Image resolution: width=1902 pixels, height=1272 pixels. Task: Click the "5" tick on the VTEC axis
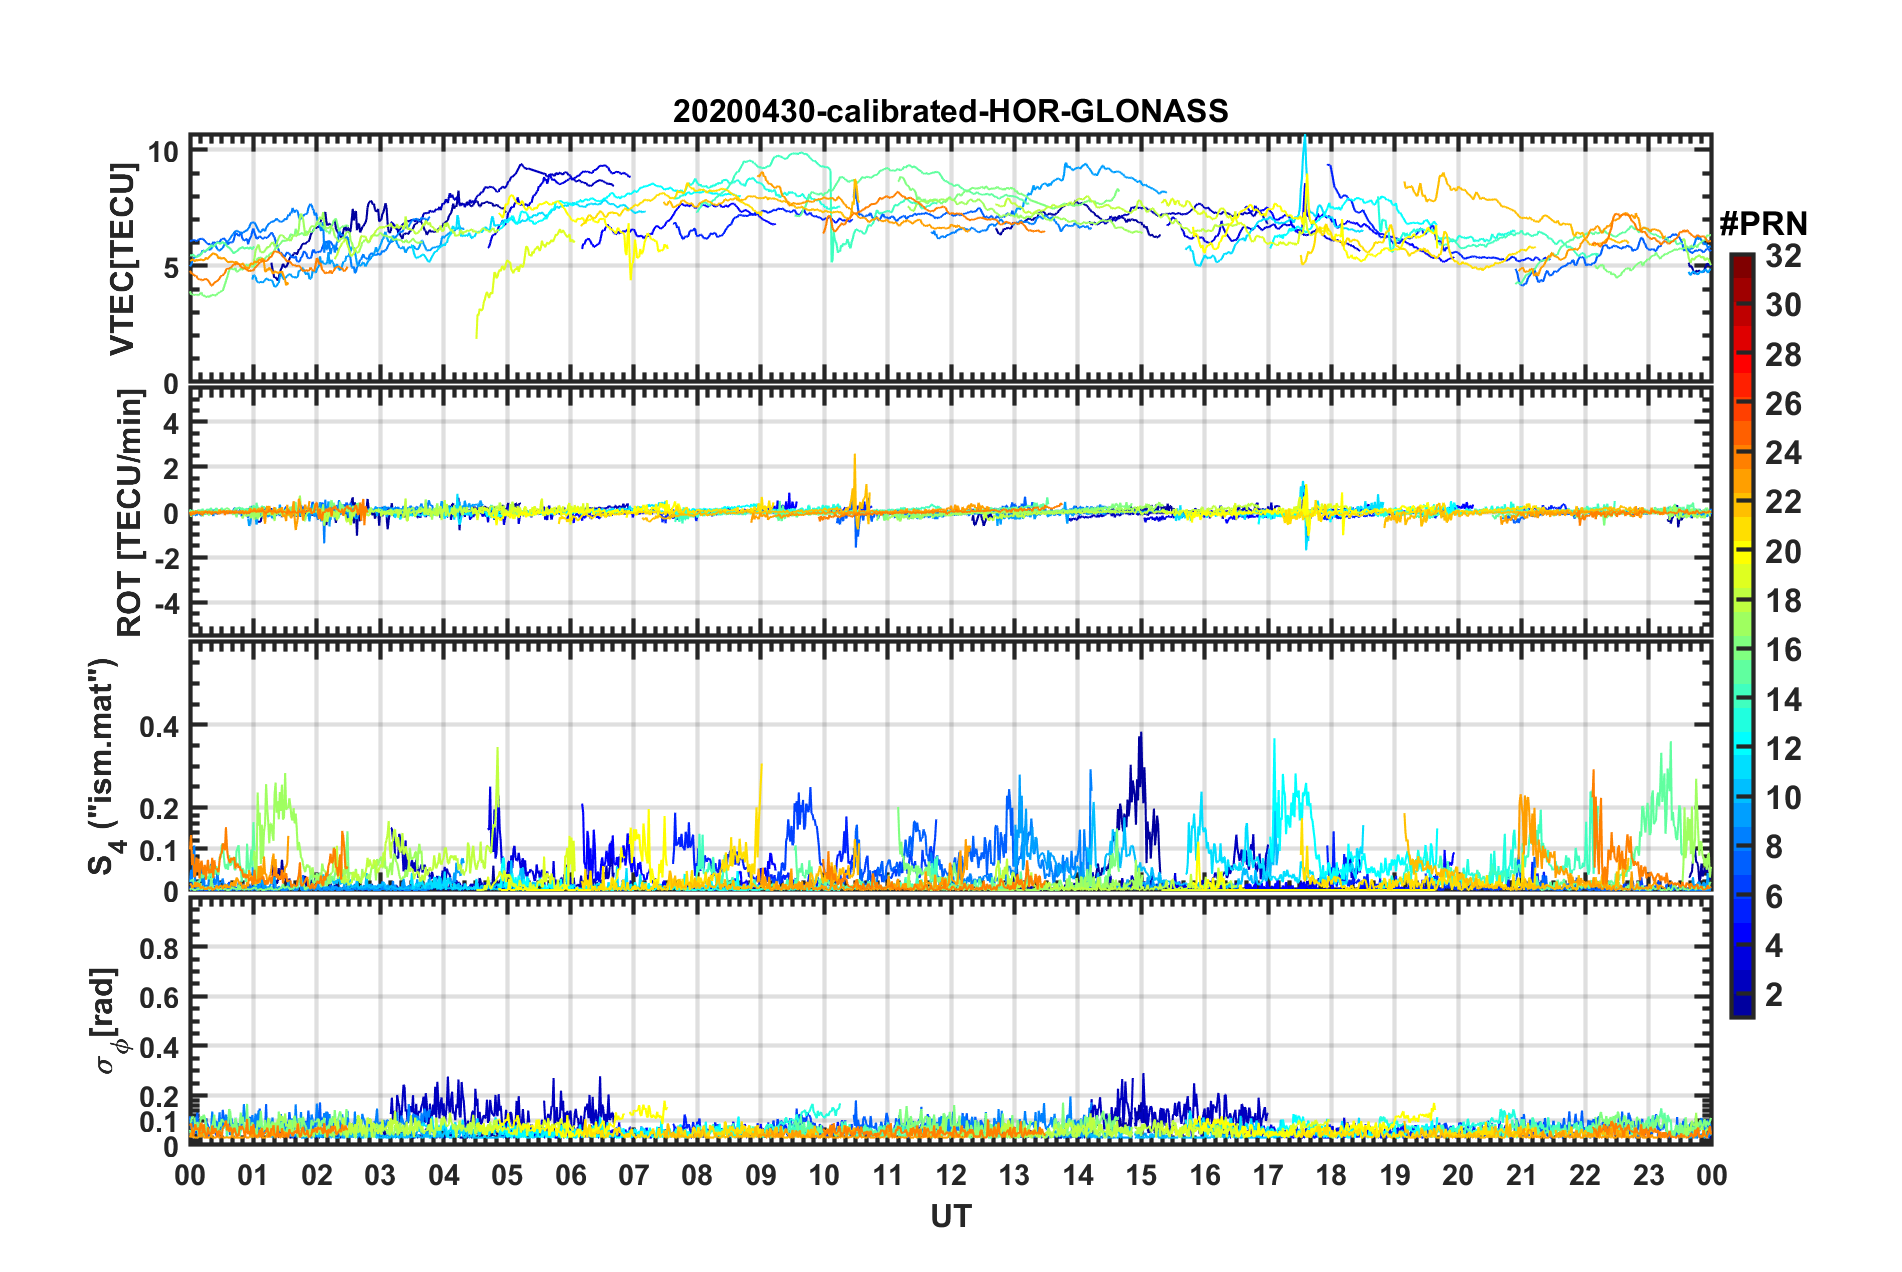171,268
